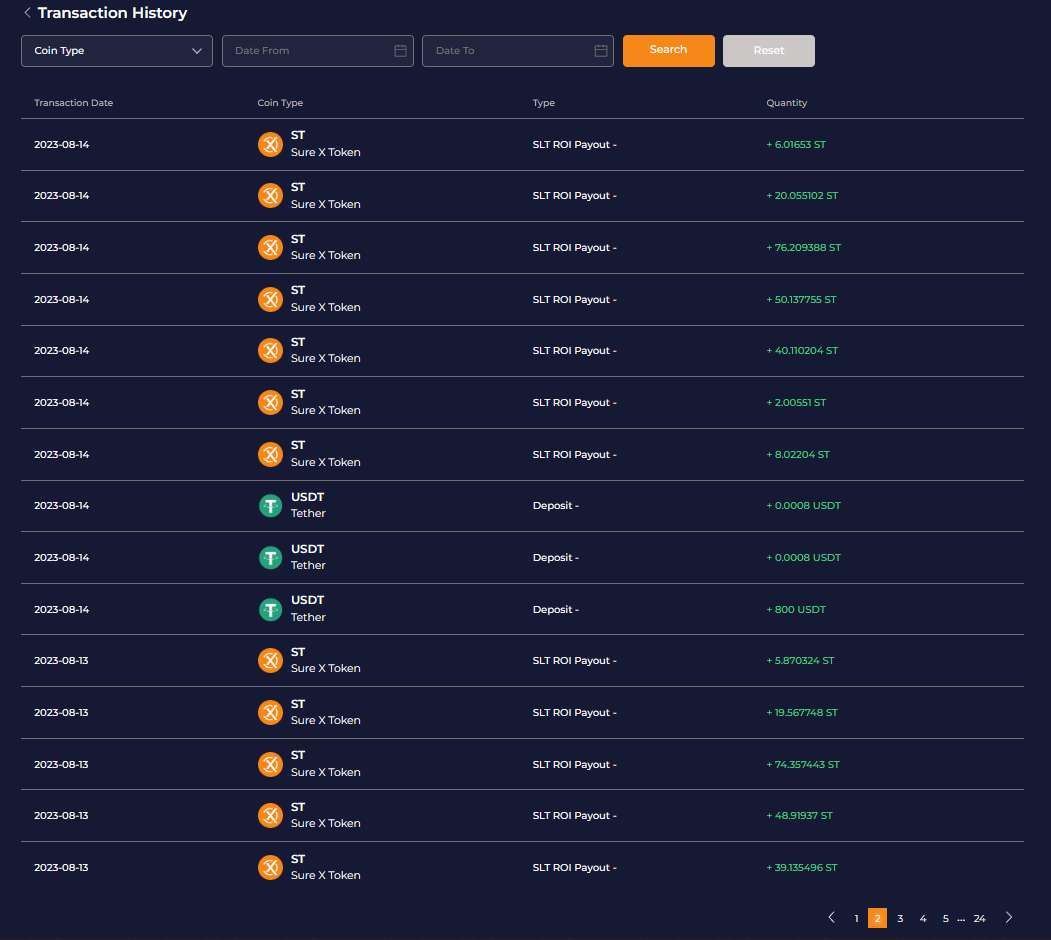1051x940 pixels.
Task: Select the quantity + 50.137755 ST
Action: [x=801, y=299]
